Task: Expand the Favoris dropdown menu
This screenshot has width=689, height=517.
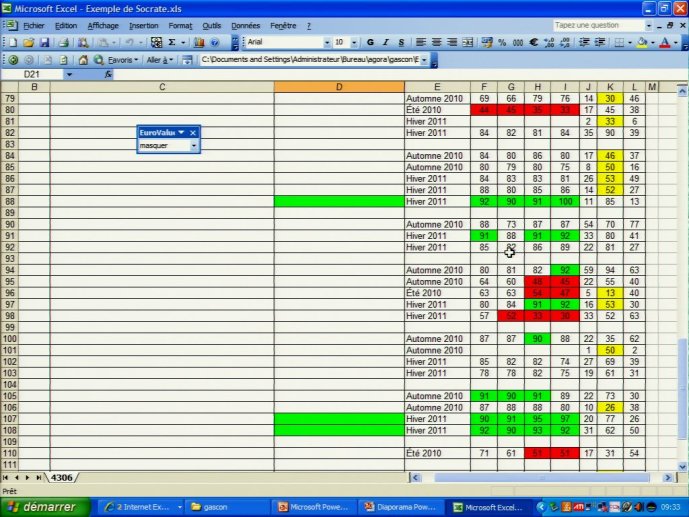Action: click(123, 60)
